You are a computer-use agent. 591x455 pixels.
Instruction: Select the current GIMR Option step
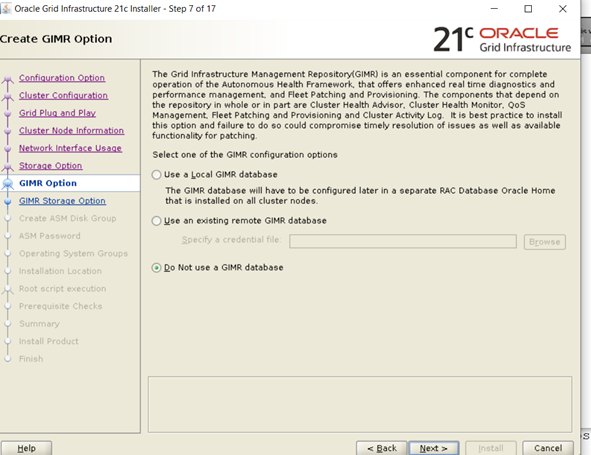point(48,183)
